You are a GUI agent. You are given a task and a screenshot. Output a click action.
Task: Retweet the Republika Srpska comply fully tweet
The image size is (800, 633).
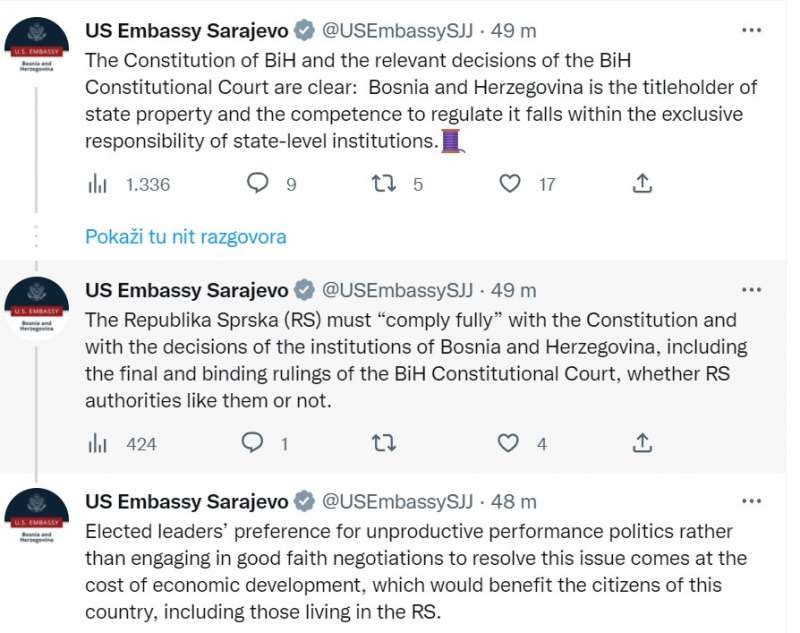[384, 443]
